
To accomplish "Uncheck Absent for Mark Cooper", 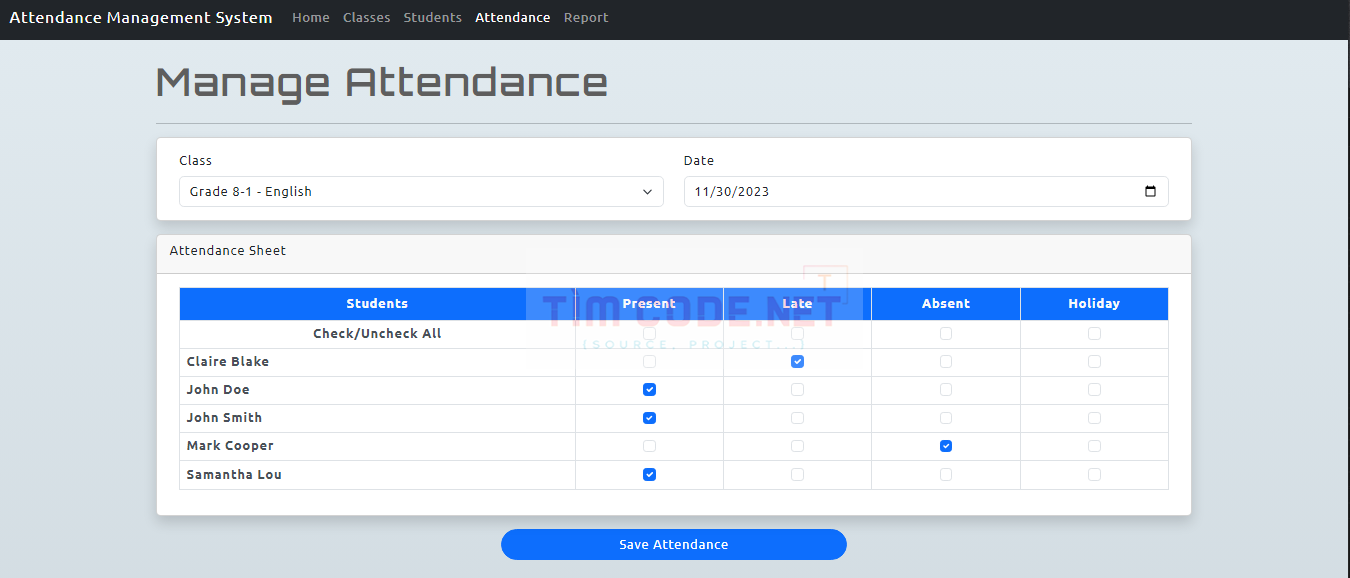I will 946,446.
